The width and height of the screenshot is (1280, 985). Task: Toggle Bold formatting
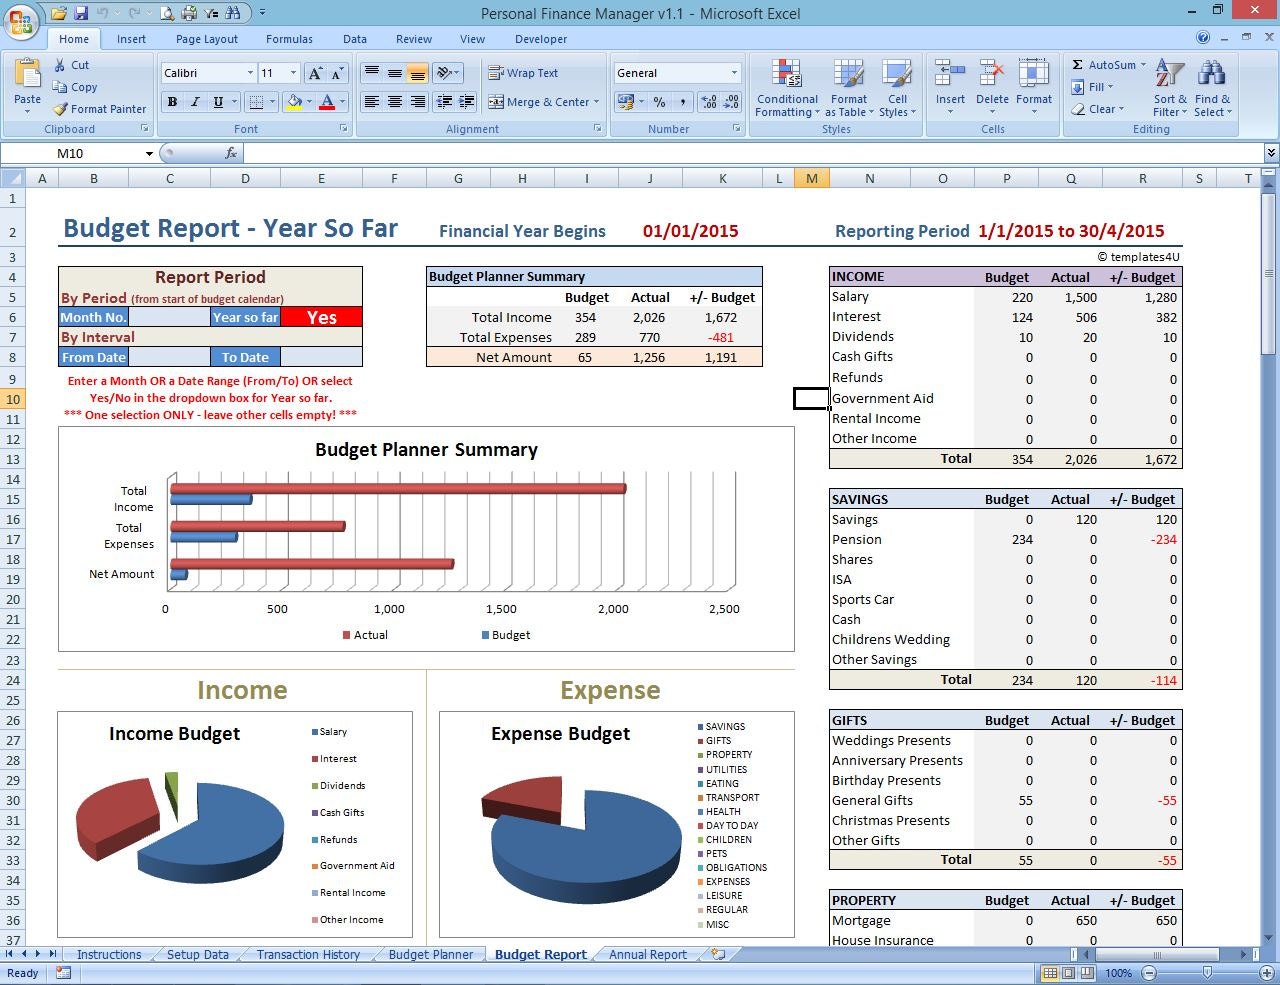point(172,102)
